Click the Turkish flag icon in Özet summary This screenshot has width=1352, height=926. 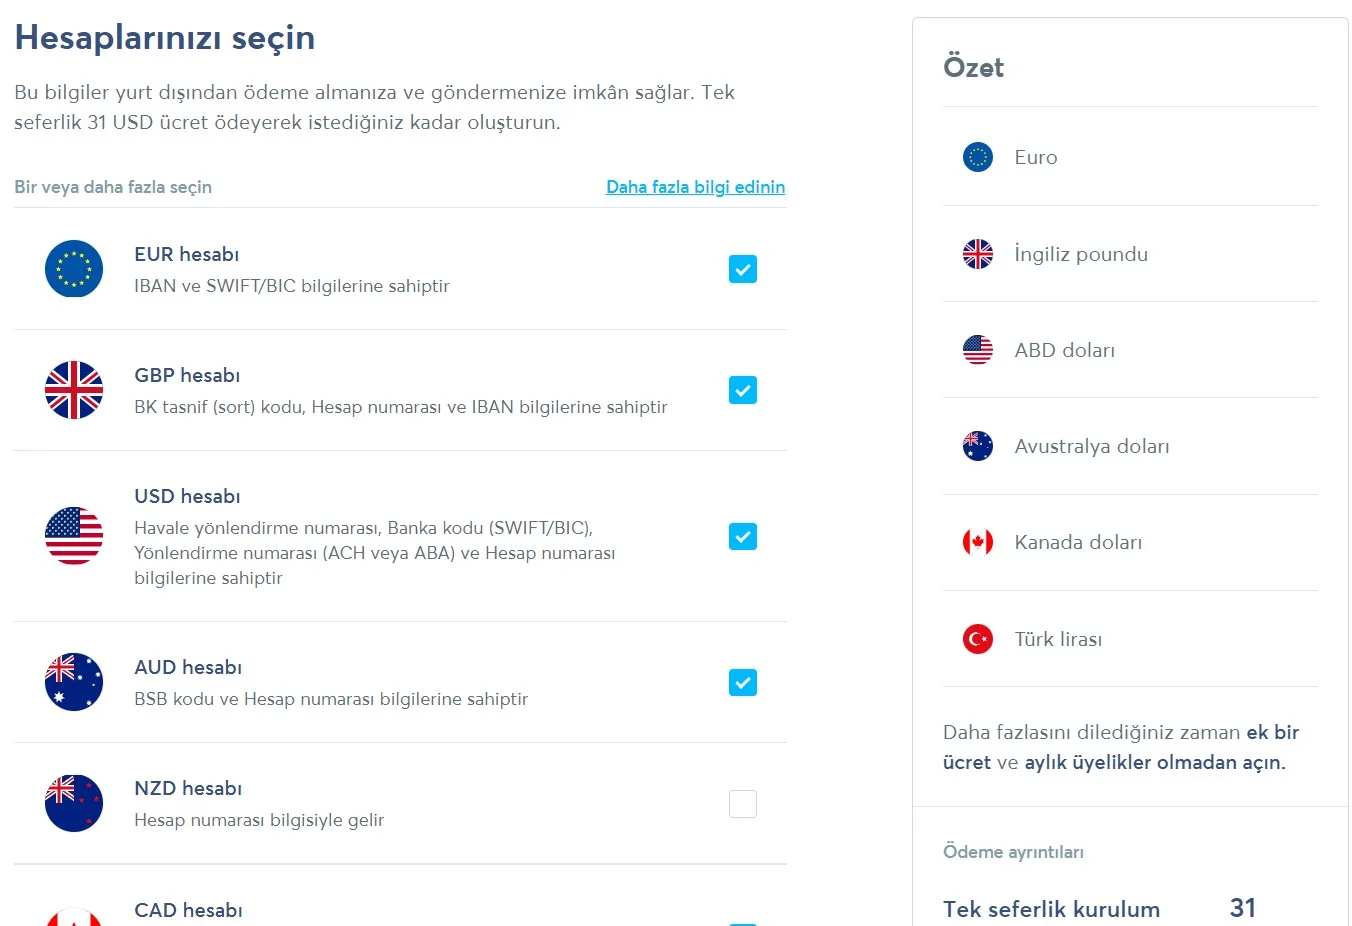977,638
